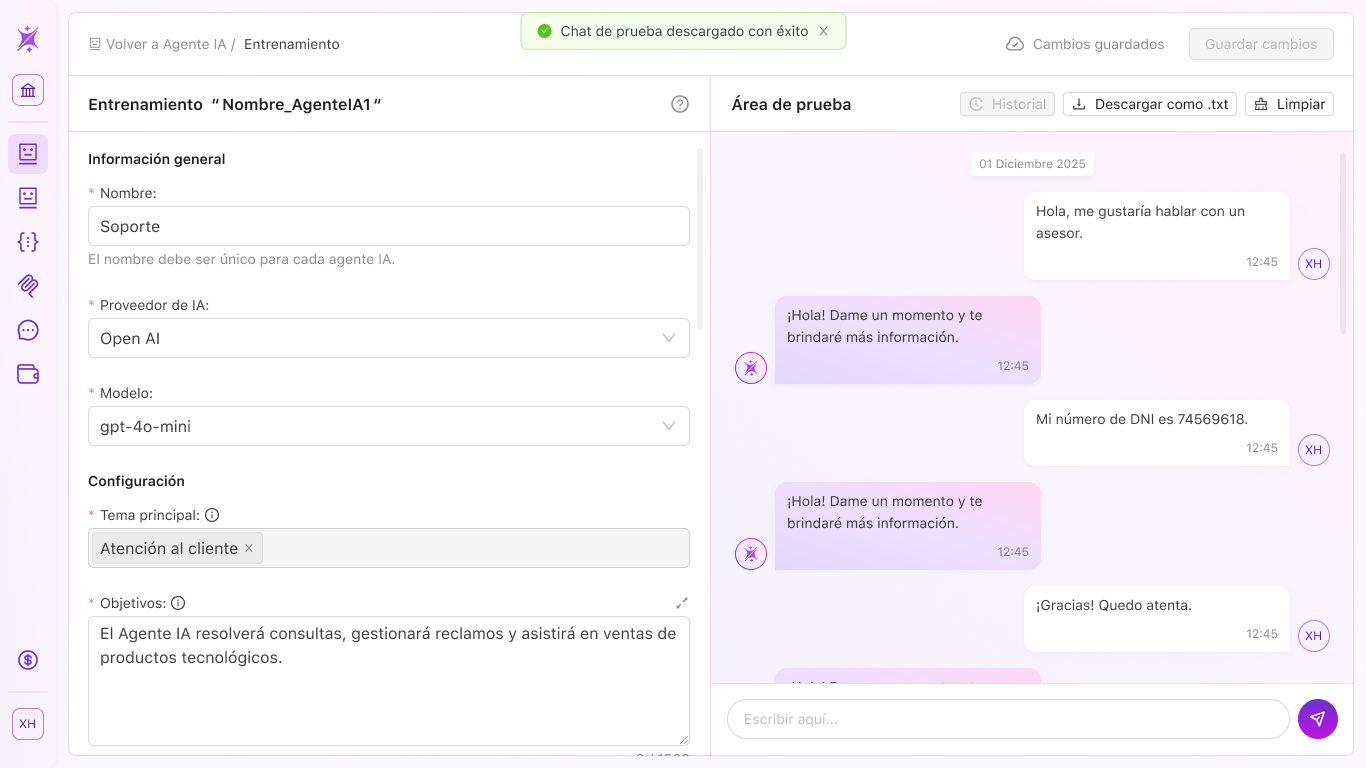Click Descargar como .txt button
Viewport: 1366px width, 768px height.
pyautogui.click(x=1150, y=104)
